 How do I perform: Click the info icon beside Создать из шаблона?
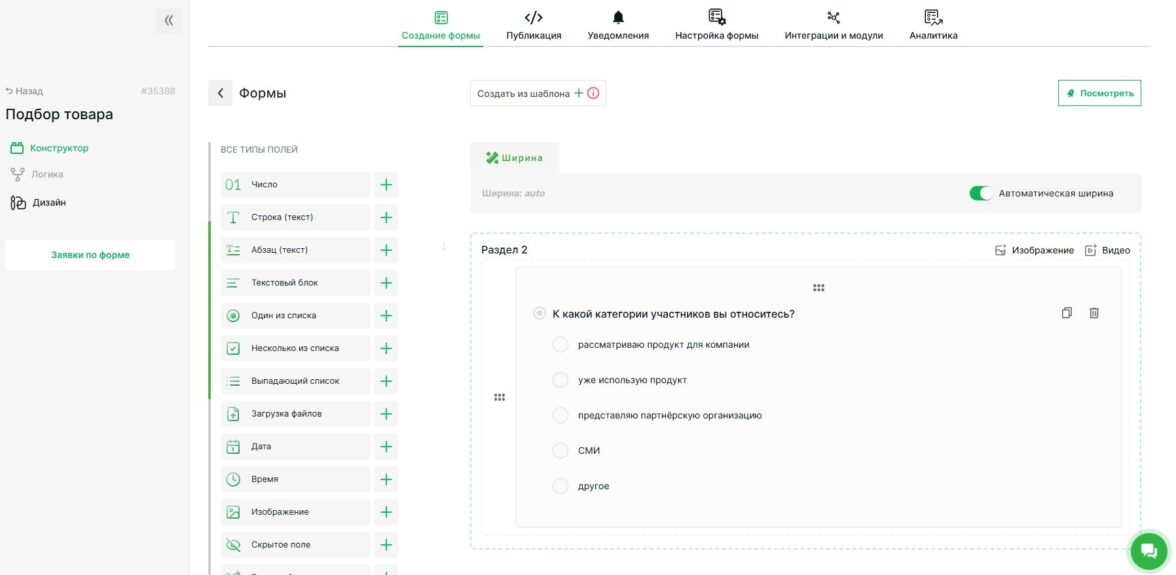click(x=593, y=94)
